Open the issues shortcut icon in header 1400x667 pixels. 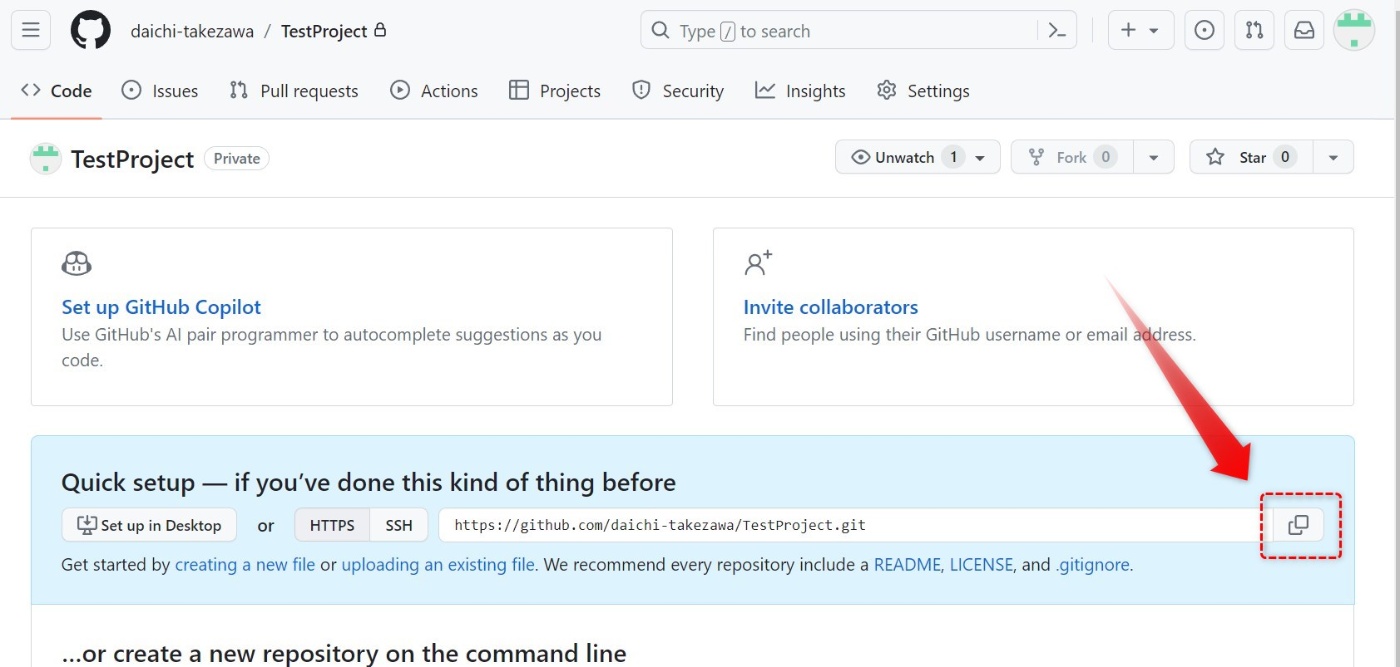coord(1204,30)
